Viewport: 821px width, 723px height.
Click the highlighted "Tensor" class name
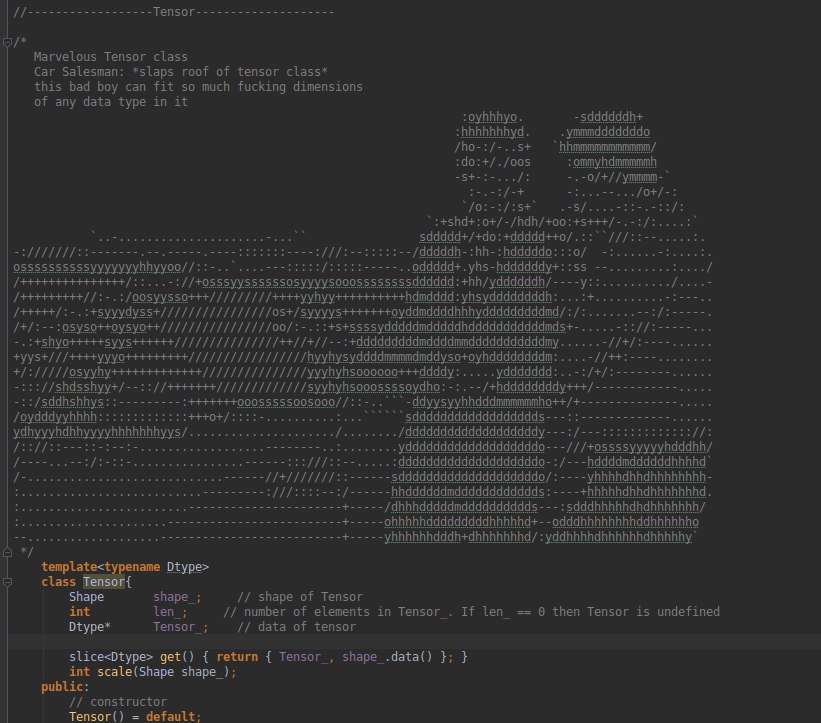tap(104, 582)
